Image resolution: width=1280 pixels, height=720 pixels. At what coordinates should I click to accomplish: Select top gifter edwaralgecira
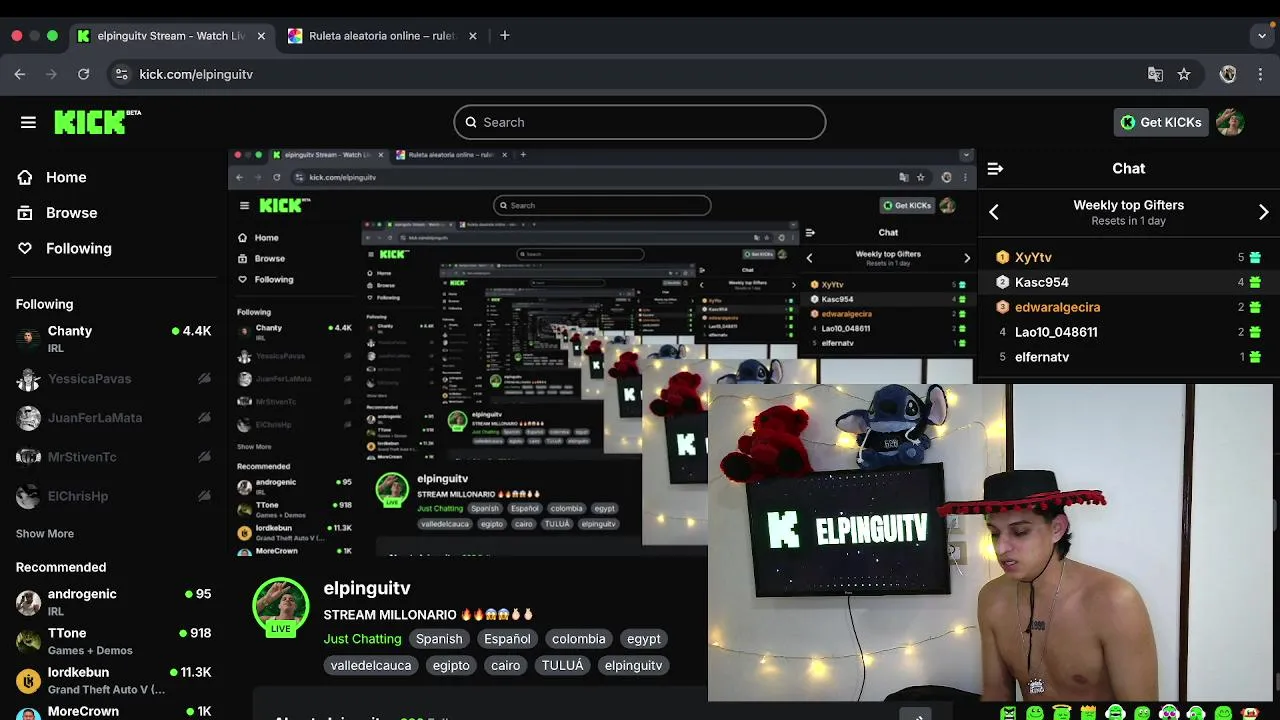tap(1057, 307)
